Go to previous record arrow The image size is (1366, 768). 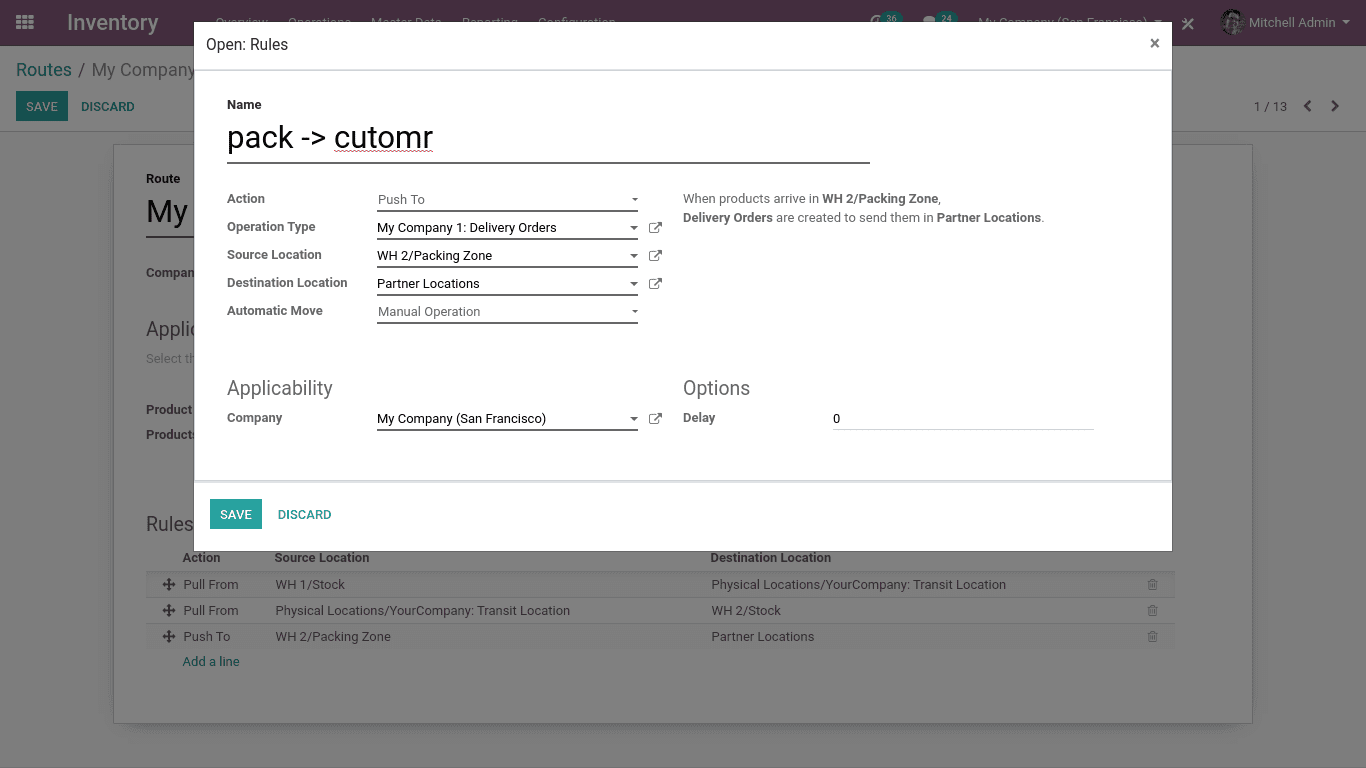click(x=1307, y=106)
